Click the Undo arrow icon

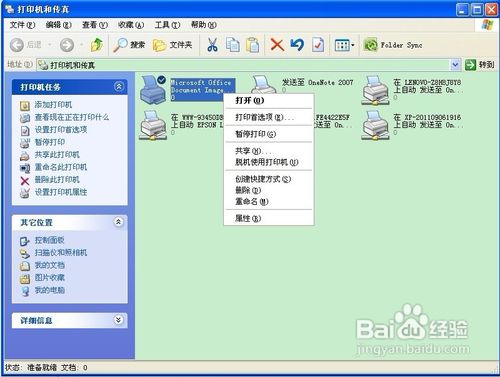(297, 45)
